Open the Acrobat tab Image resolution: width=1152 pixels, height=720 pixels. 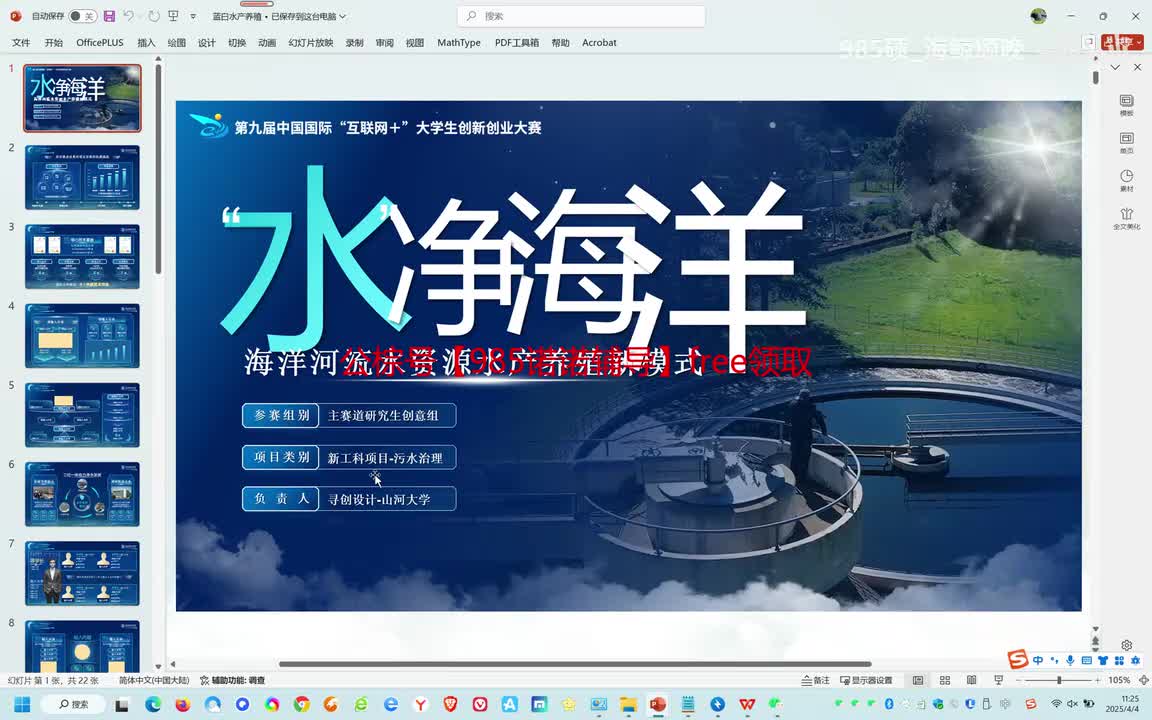click(599, 43)
